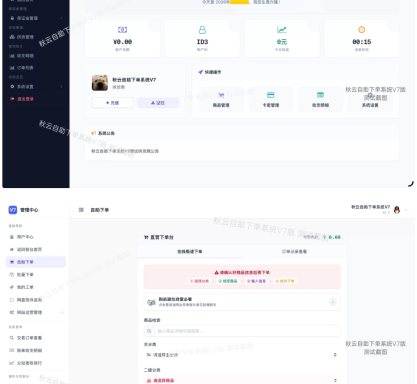Click the purple step badge 输入信息

[256, 281]
